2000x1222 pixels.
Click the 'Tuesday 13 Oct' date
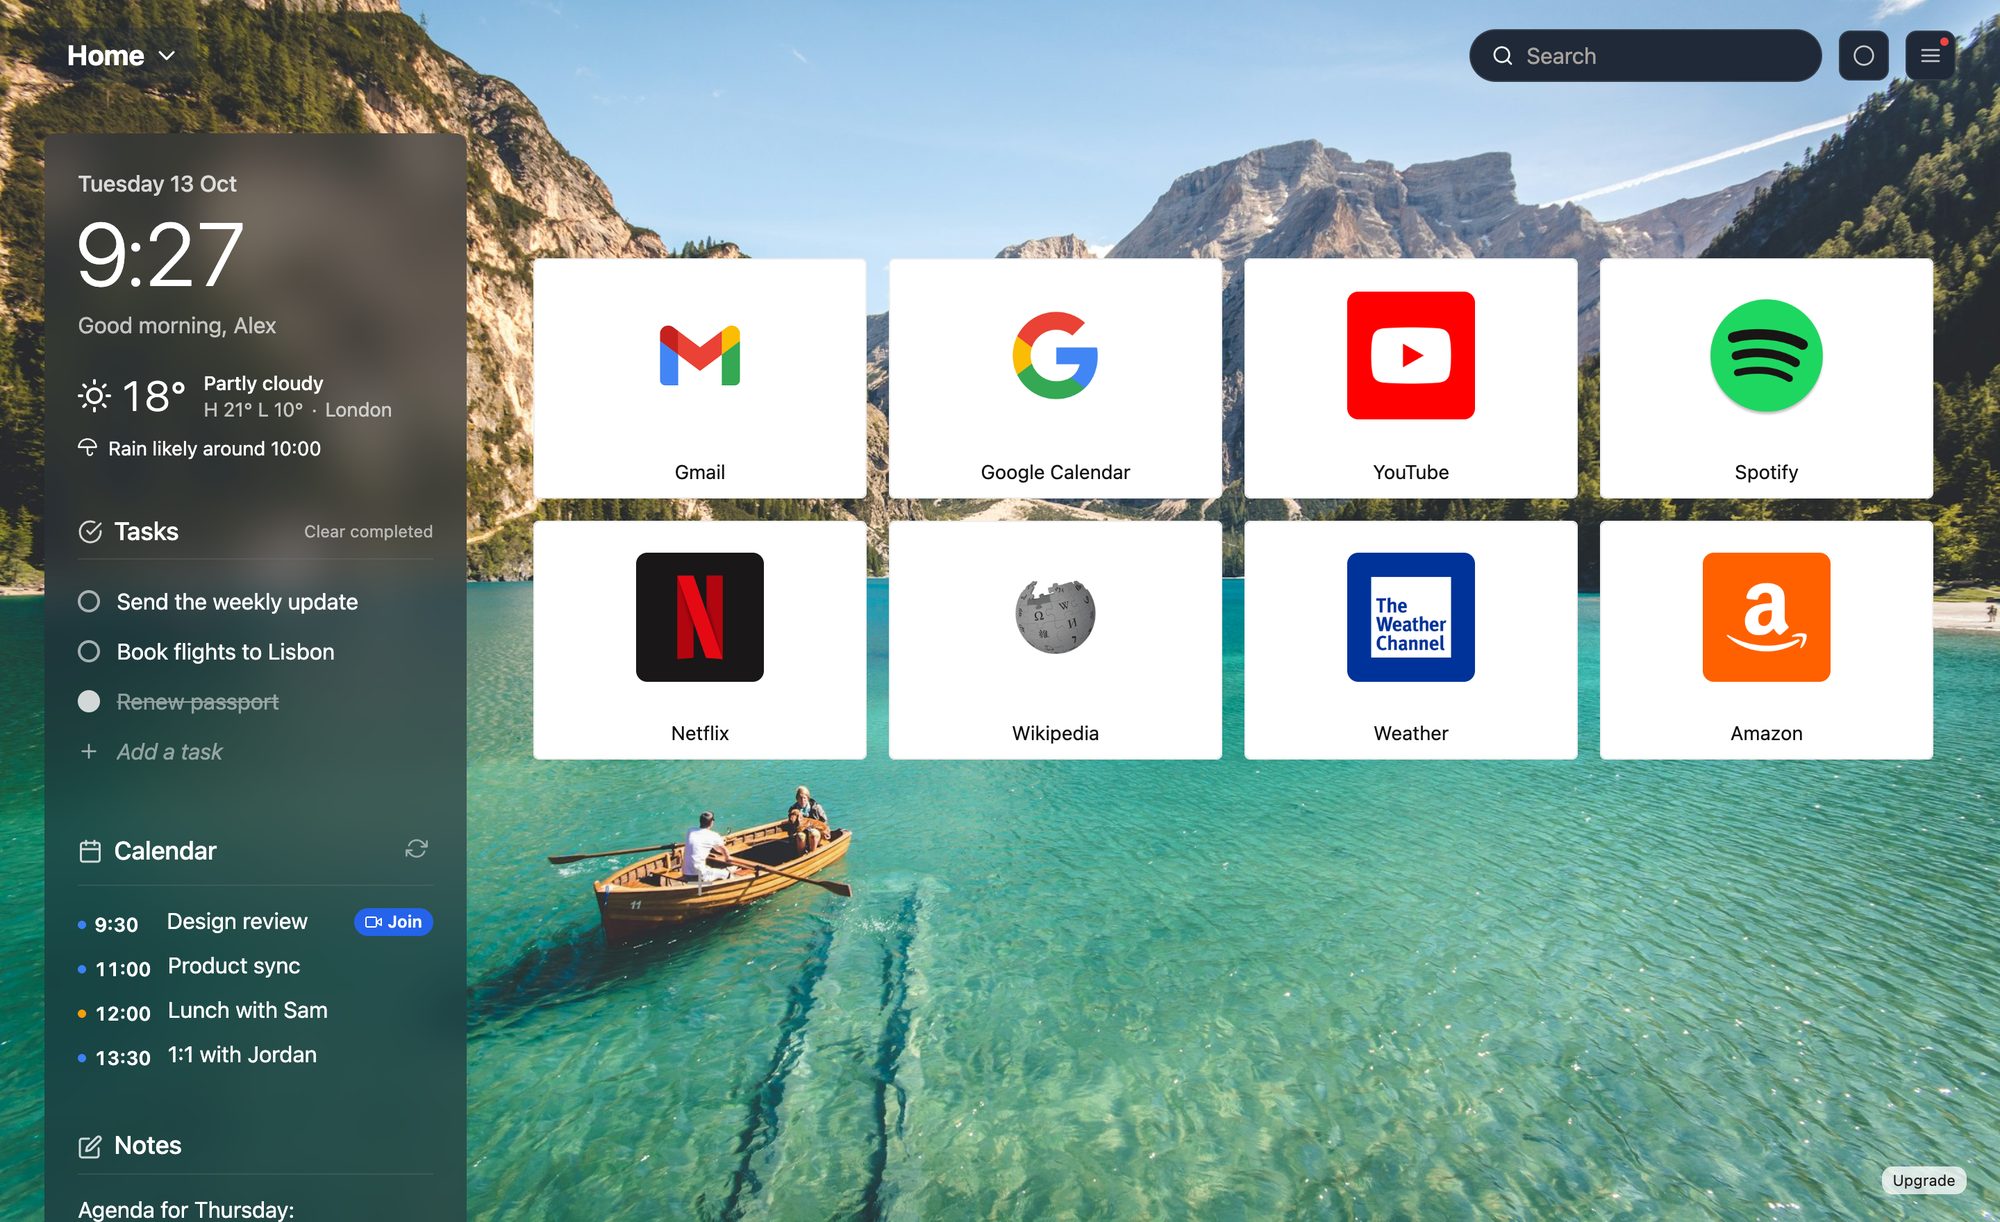(x=157, y=184)
